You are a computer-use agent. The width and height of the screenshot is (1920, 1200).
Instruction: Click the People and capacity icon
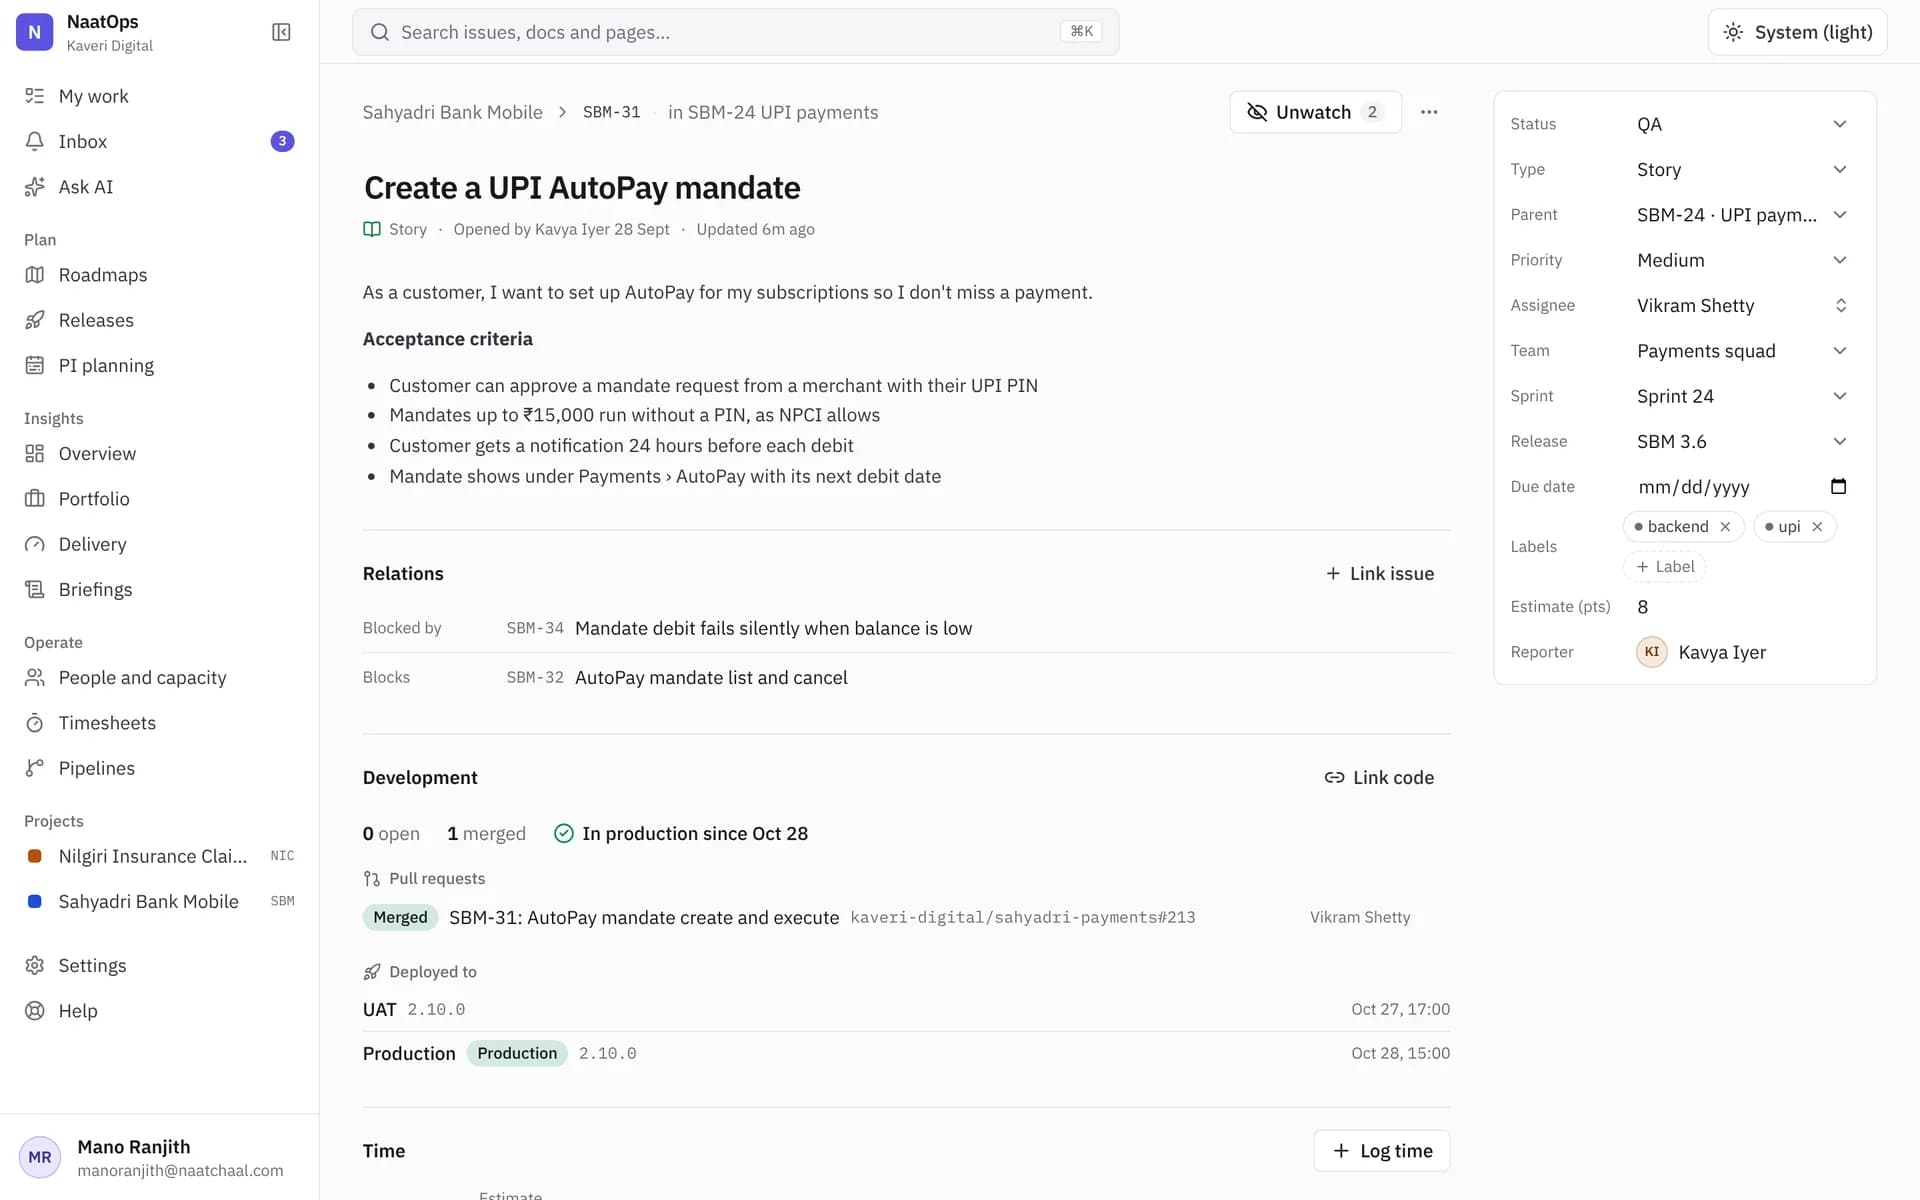(x=35, y=678)
